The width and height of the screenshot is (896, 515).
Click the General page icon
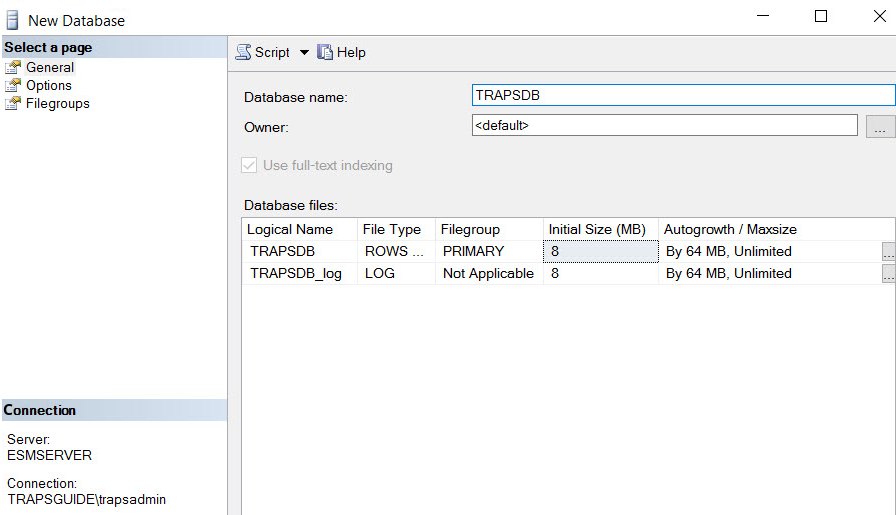(13, 68)
